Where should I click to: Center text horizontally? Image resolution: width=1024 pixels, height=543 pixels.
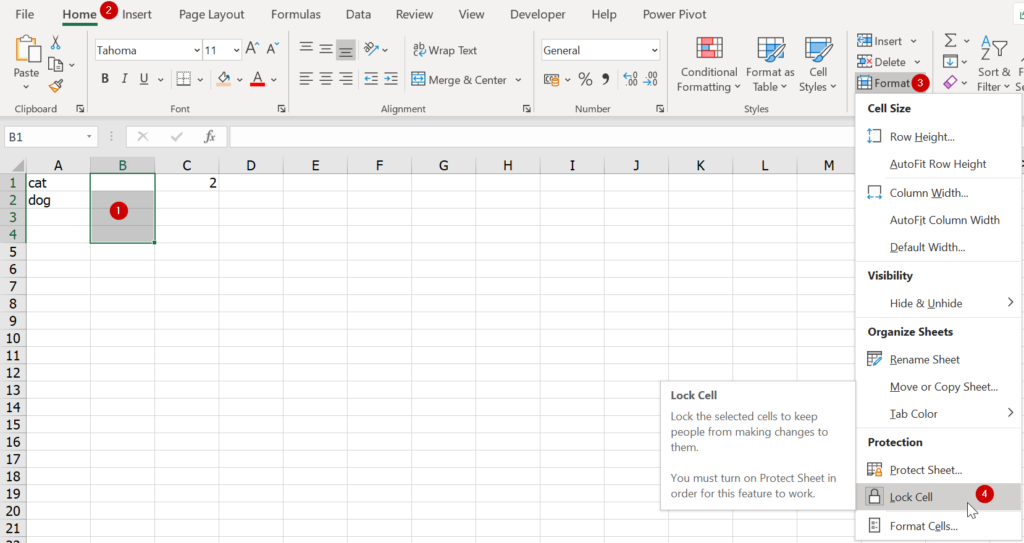click(326, 79)
